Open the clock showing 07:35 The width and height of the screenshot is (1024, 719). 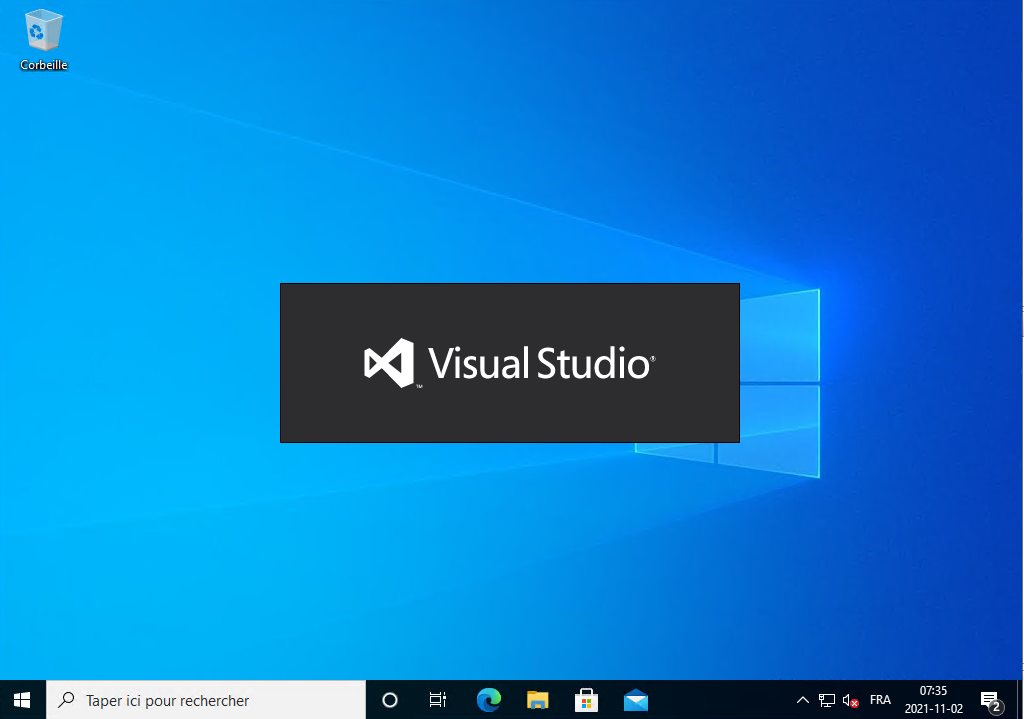point(933,700)
